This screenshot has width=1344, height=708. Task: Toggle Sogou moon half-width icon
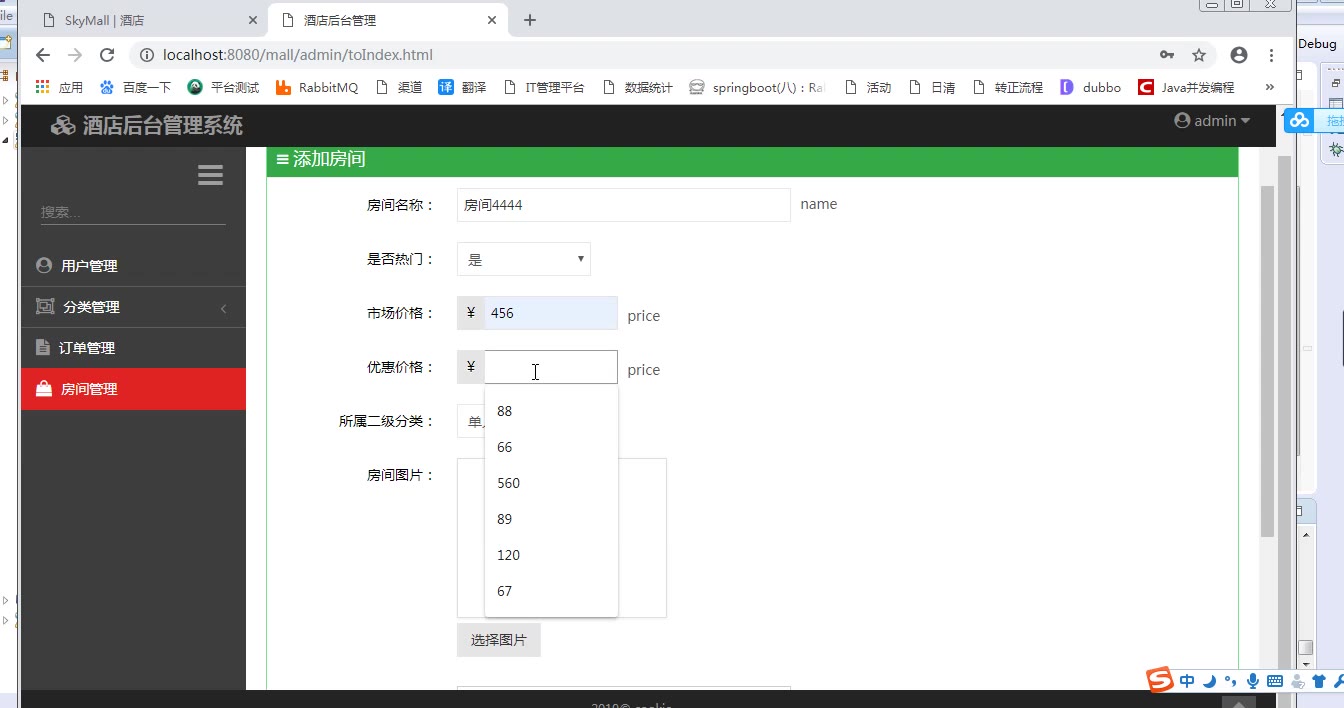coord(1209,681)
